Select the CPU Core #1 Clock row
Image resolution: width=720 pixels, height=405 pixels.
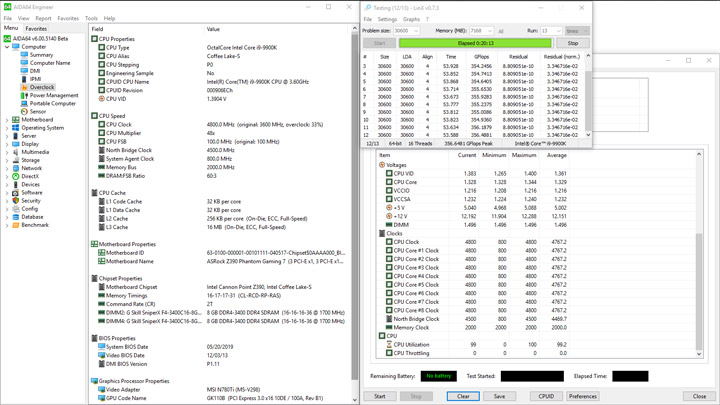pos(473,251)
